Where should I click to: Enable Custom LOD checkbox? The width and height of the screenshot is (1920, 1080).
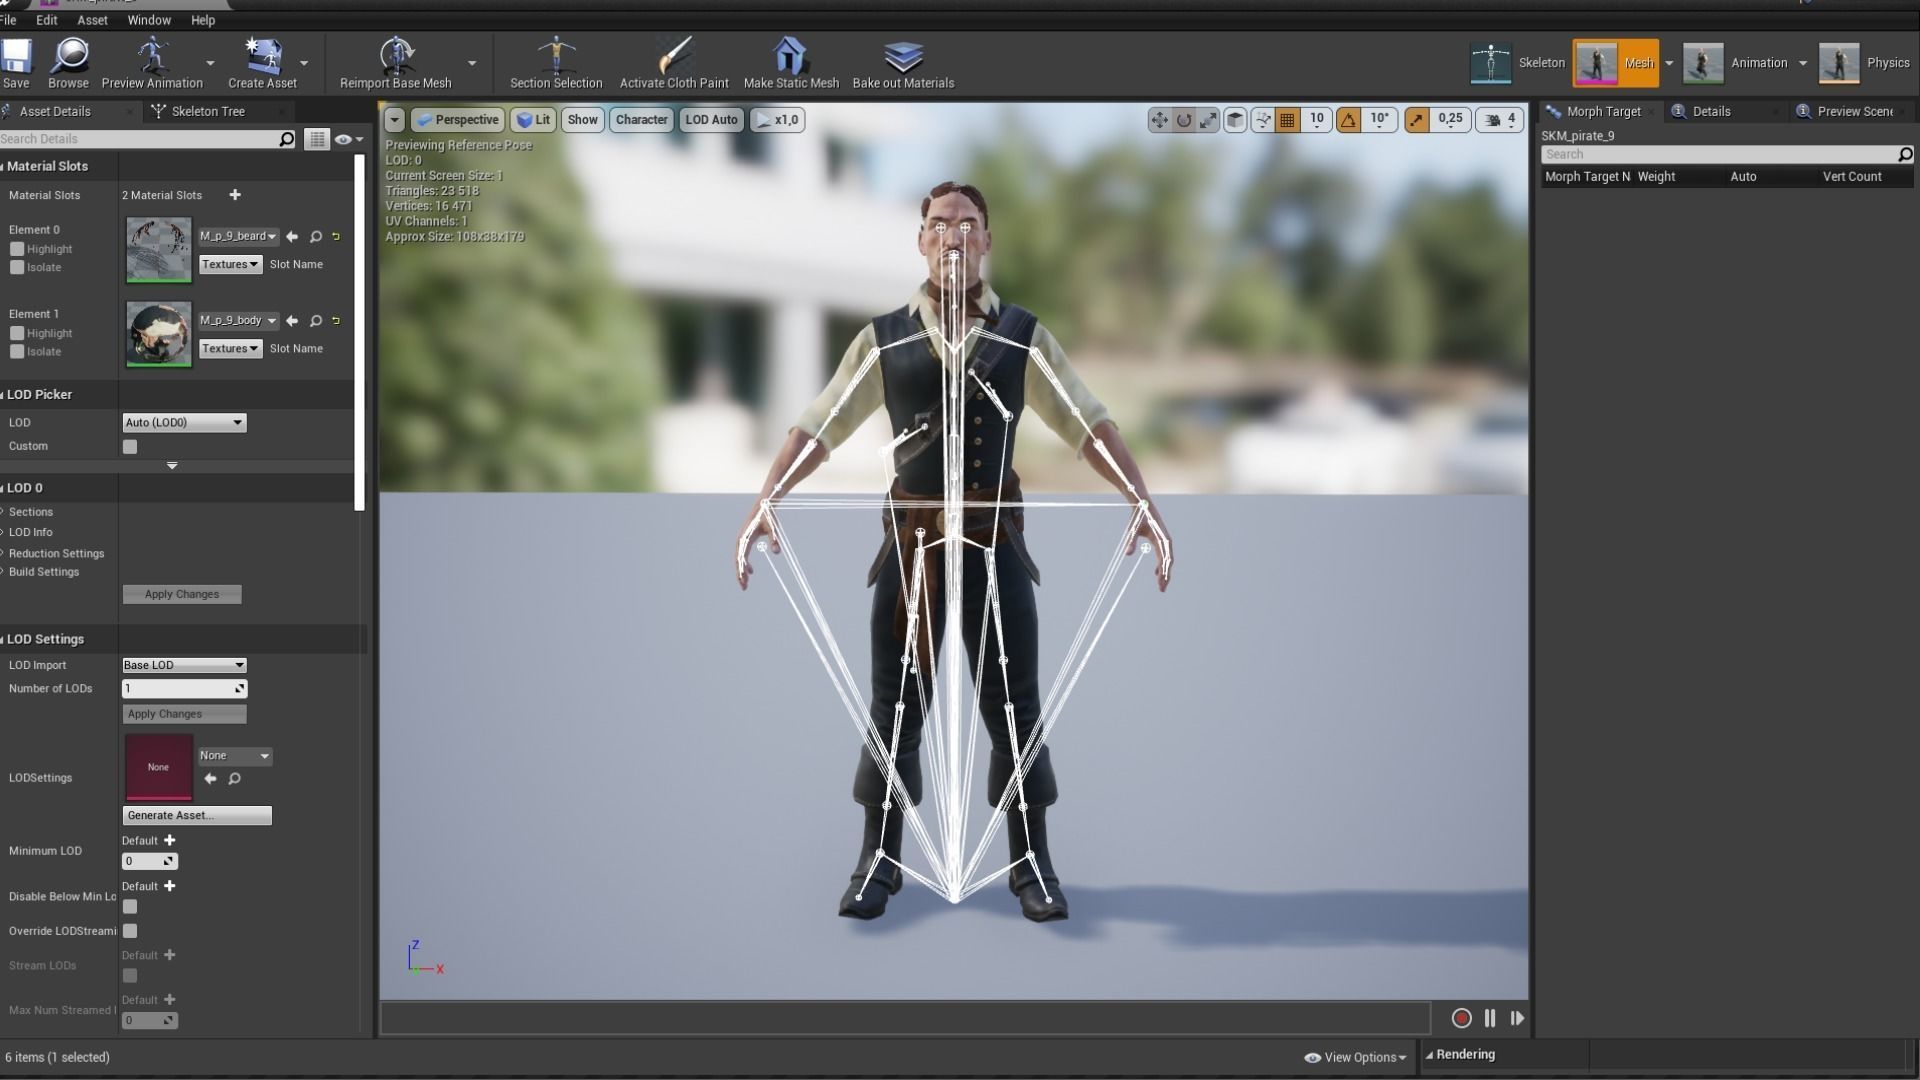pos(130,447)
